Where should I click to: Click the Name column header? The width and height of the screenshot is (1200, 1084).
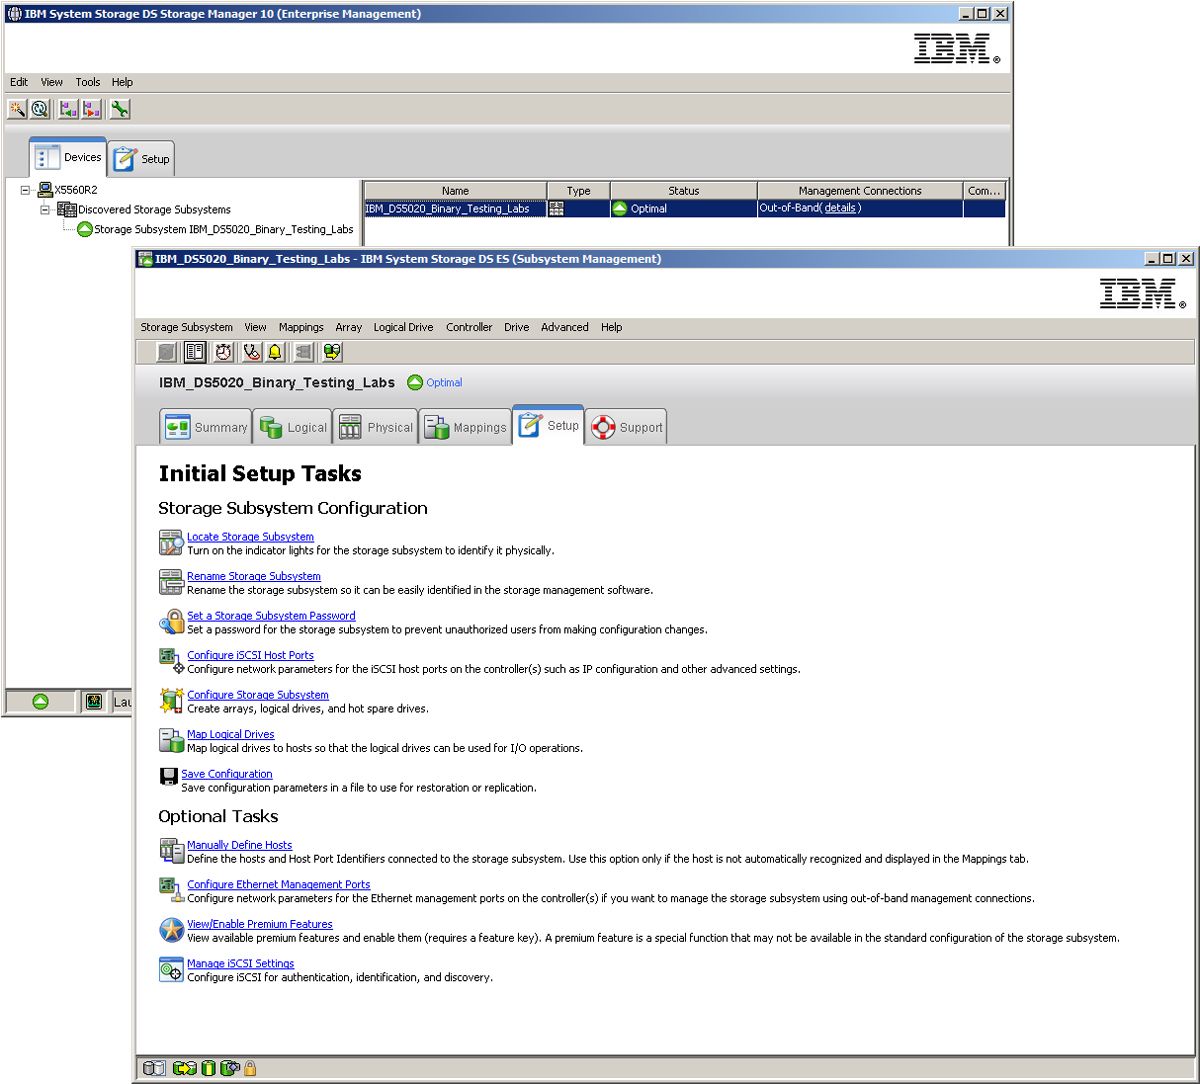coord(455,190)
